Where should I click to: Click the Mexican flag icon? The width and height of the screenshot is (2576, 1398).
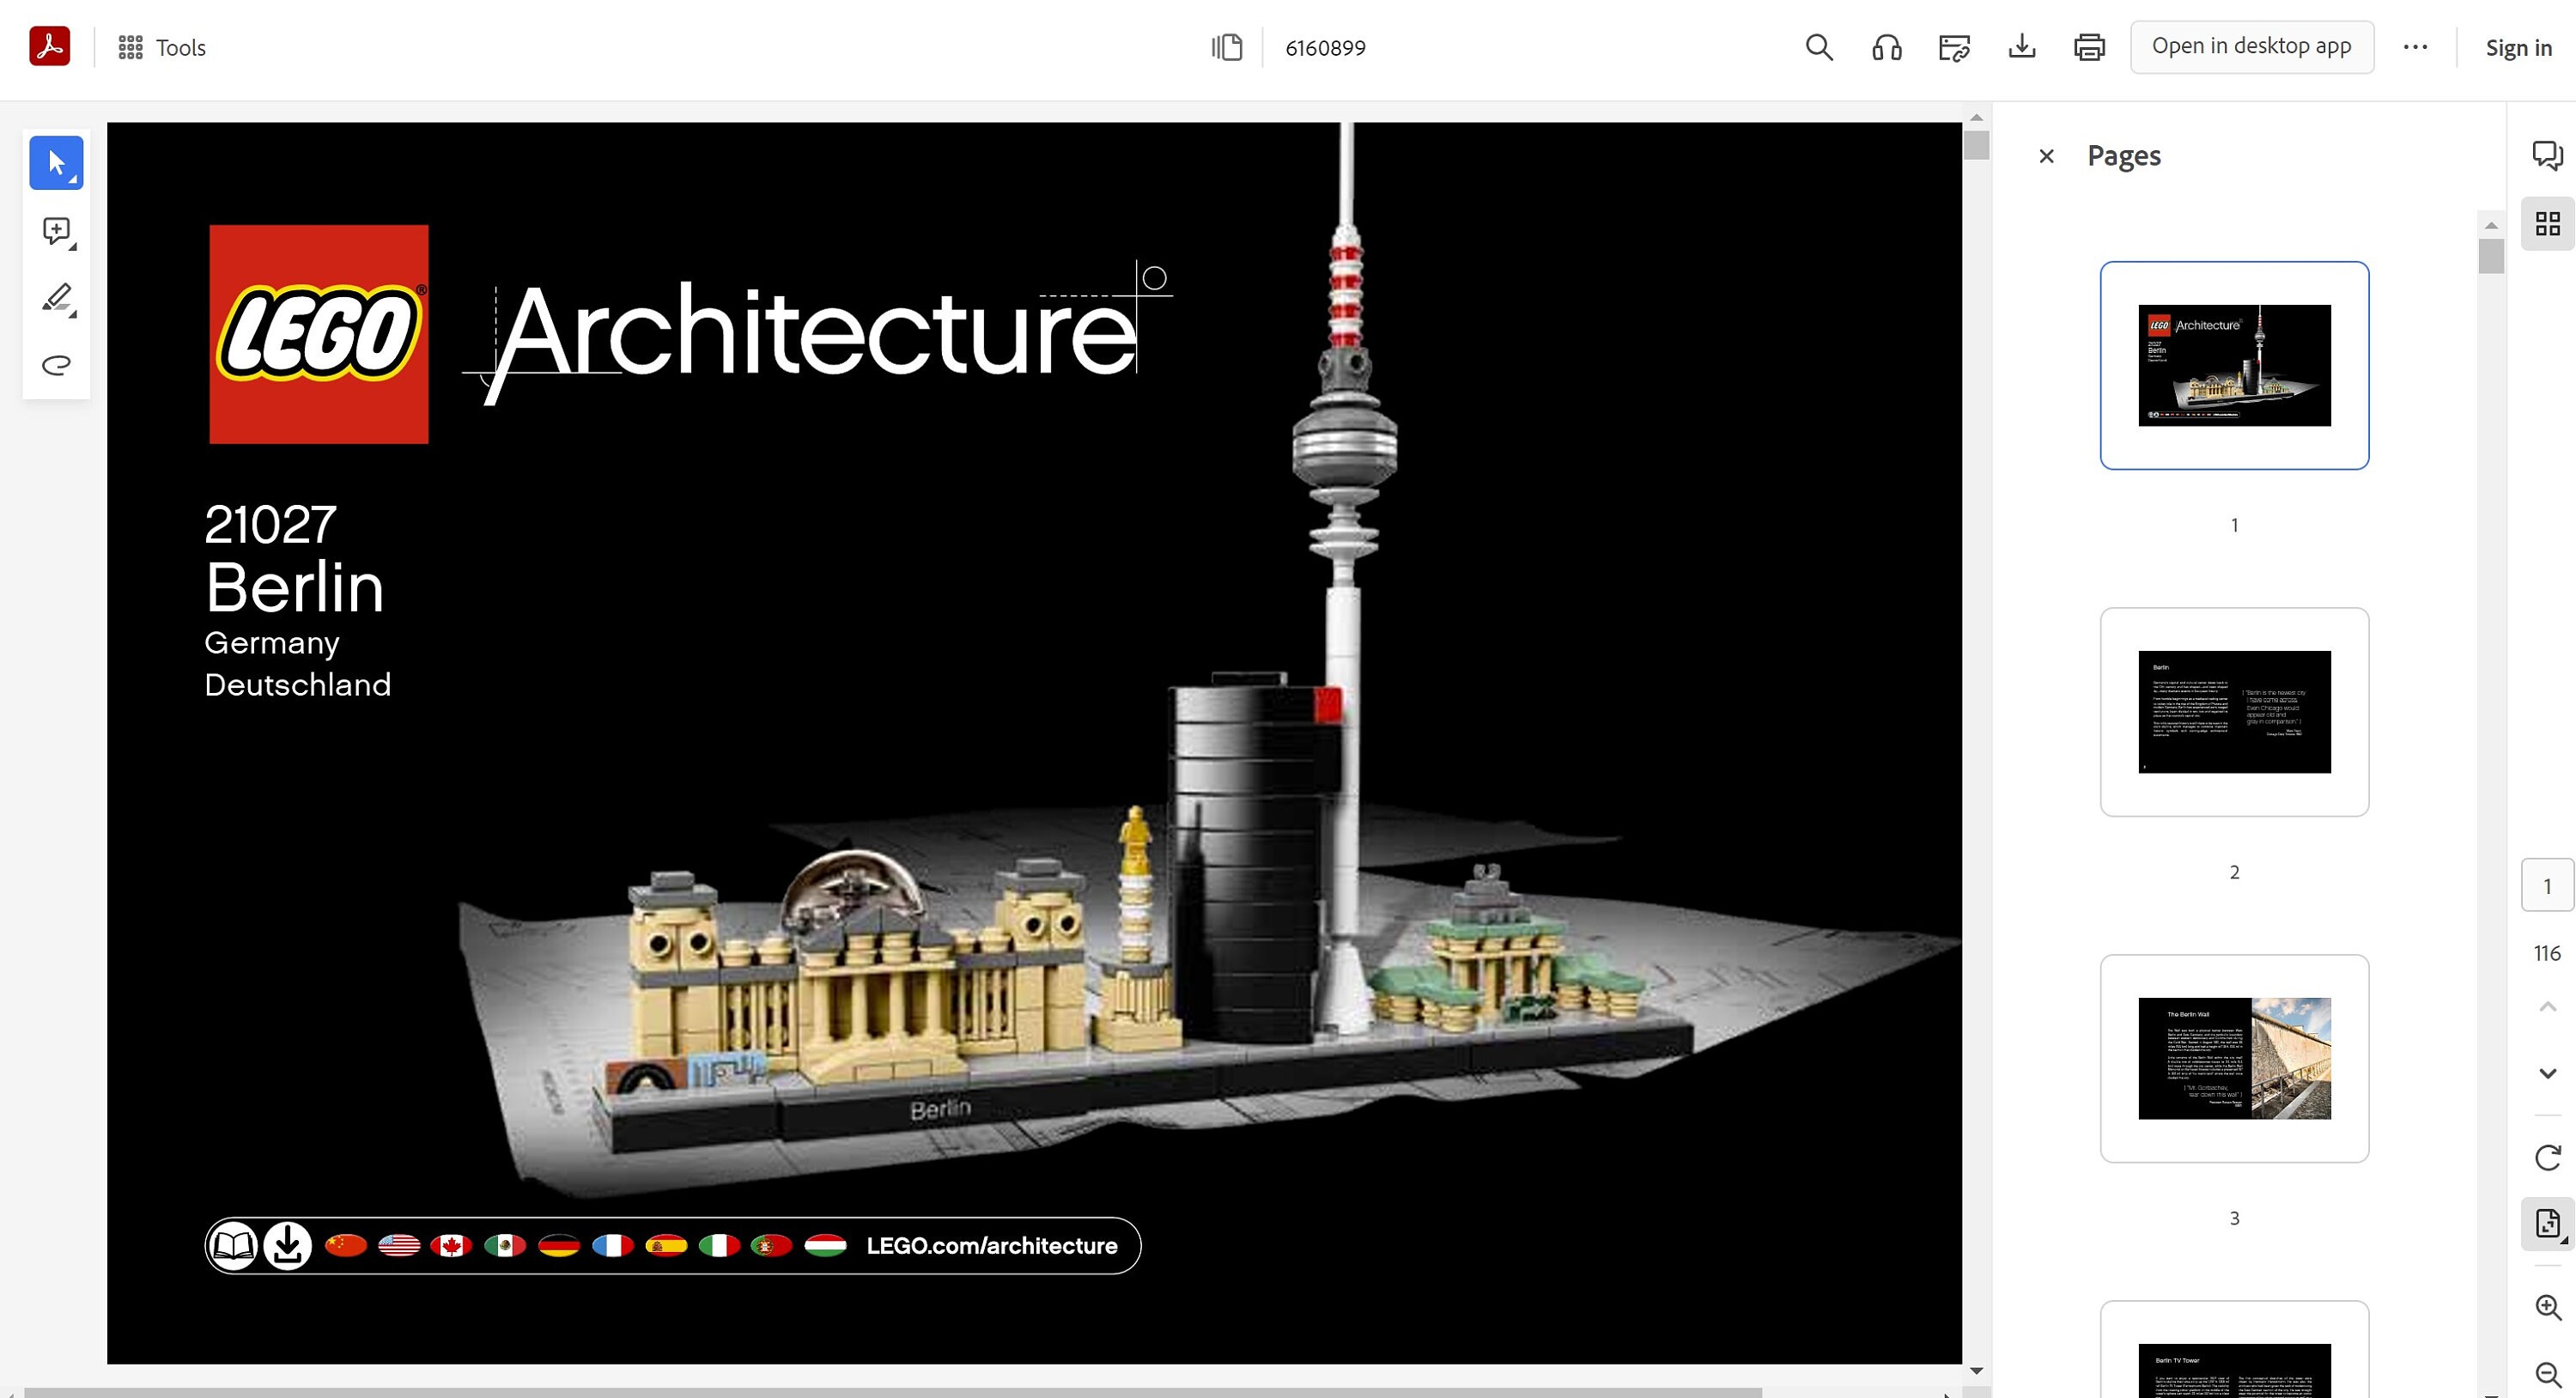pos(505,1246)
